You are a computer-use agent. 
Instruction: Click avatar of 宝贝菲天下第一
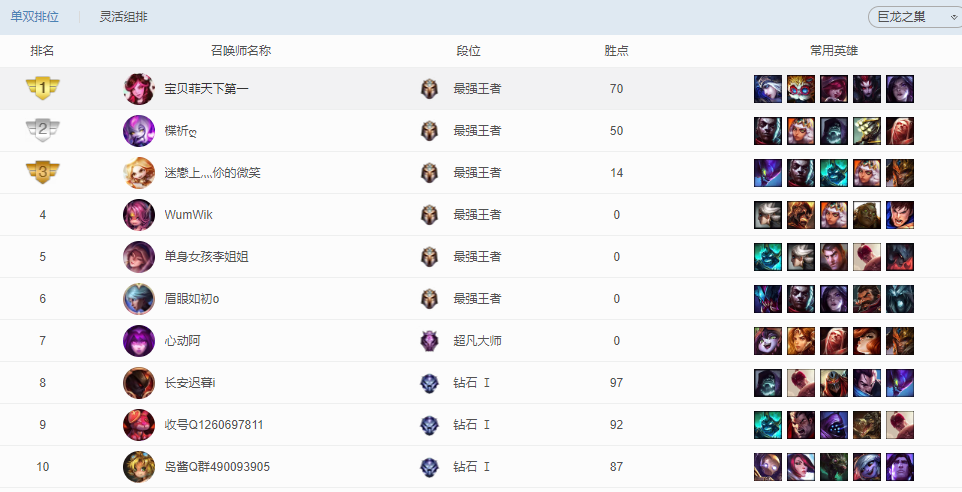(x=139, y=89)
